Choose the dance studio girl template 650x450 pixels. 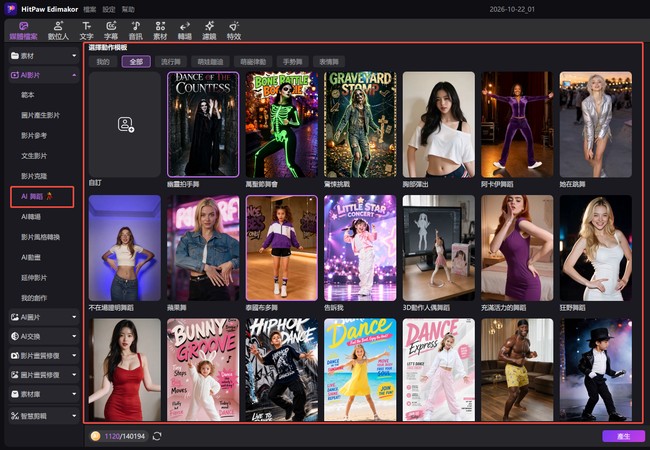coord(282,248)
